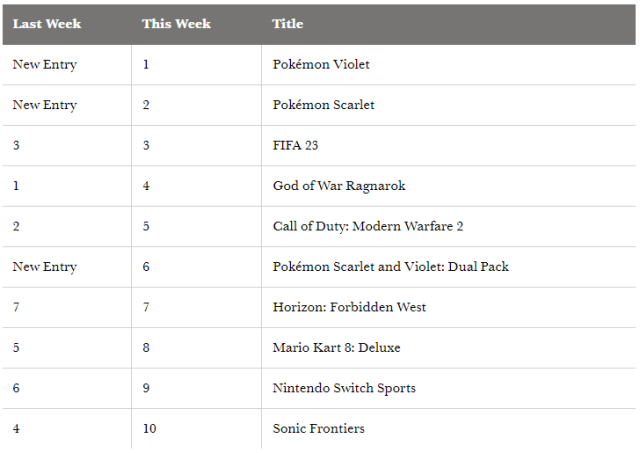Click the Sonic Frontiers title
Screen dimensions: 640x453
(318, 429)
